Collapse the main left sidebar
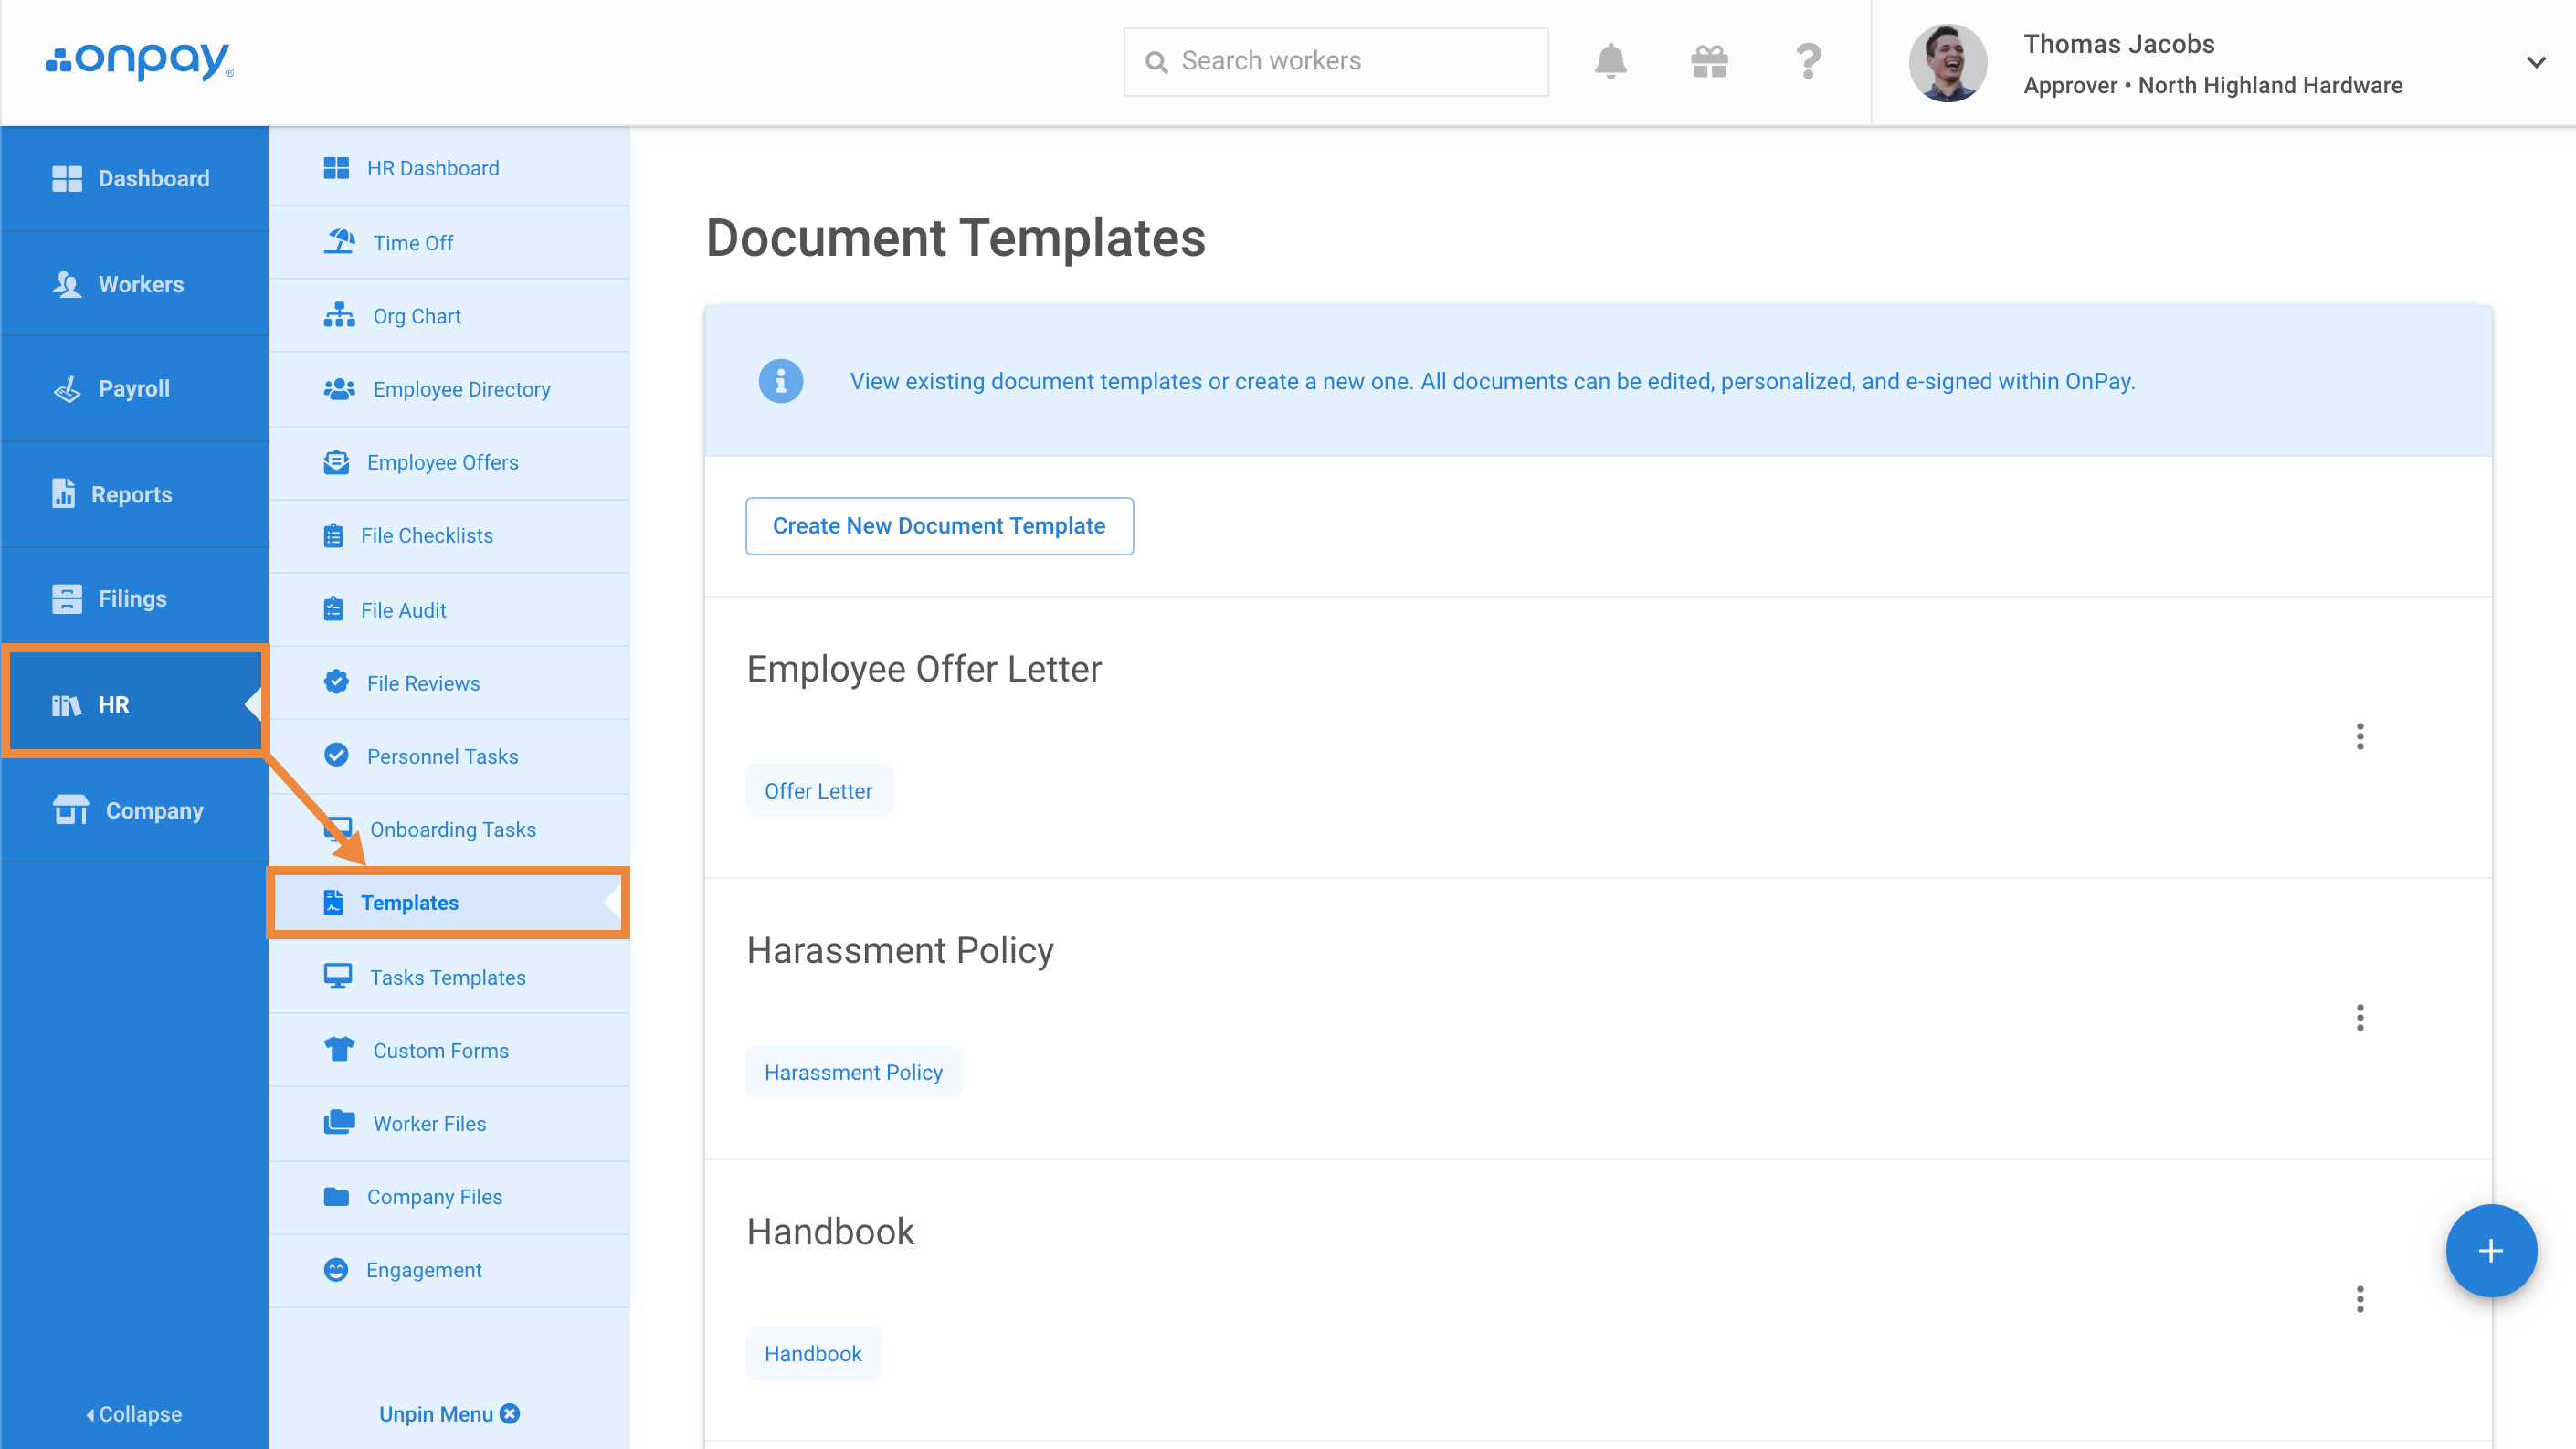The height and width of the screenshot is (1449, 2576). click(x=134, y=1414)
